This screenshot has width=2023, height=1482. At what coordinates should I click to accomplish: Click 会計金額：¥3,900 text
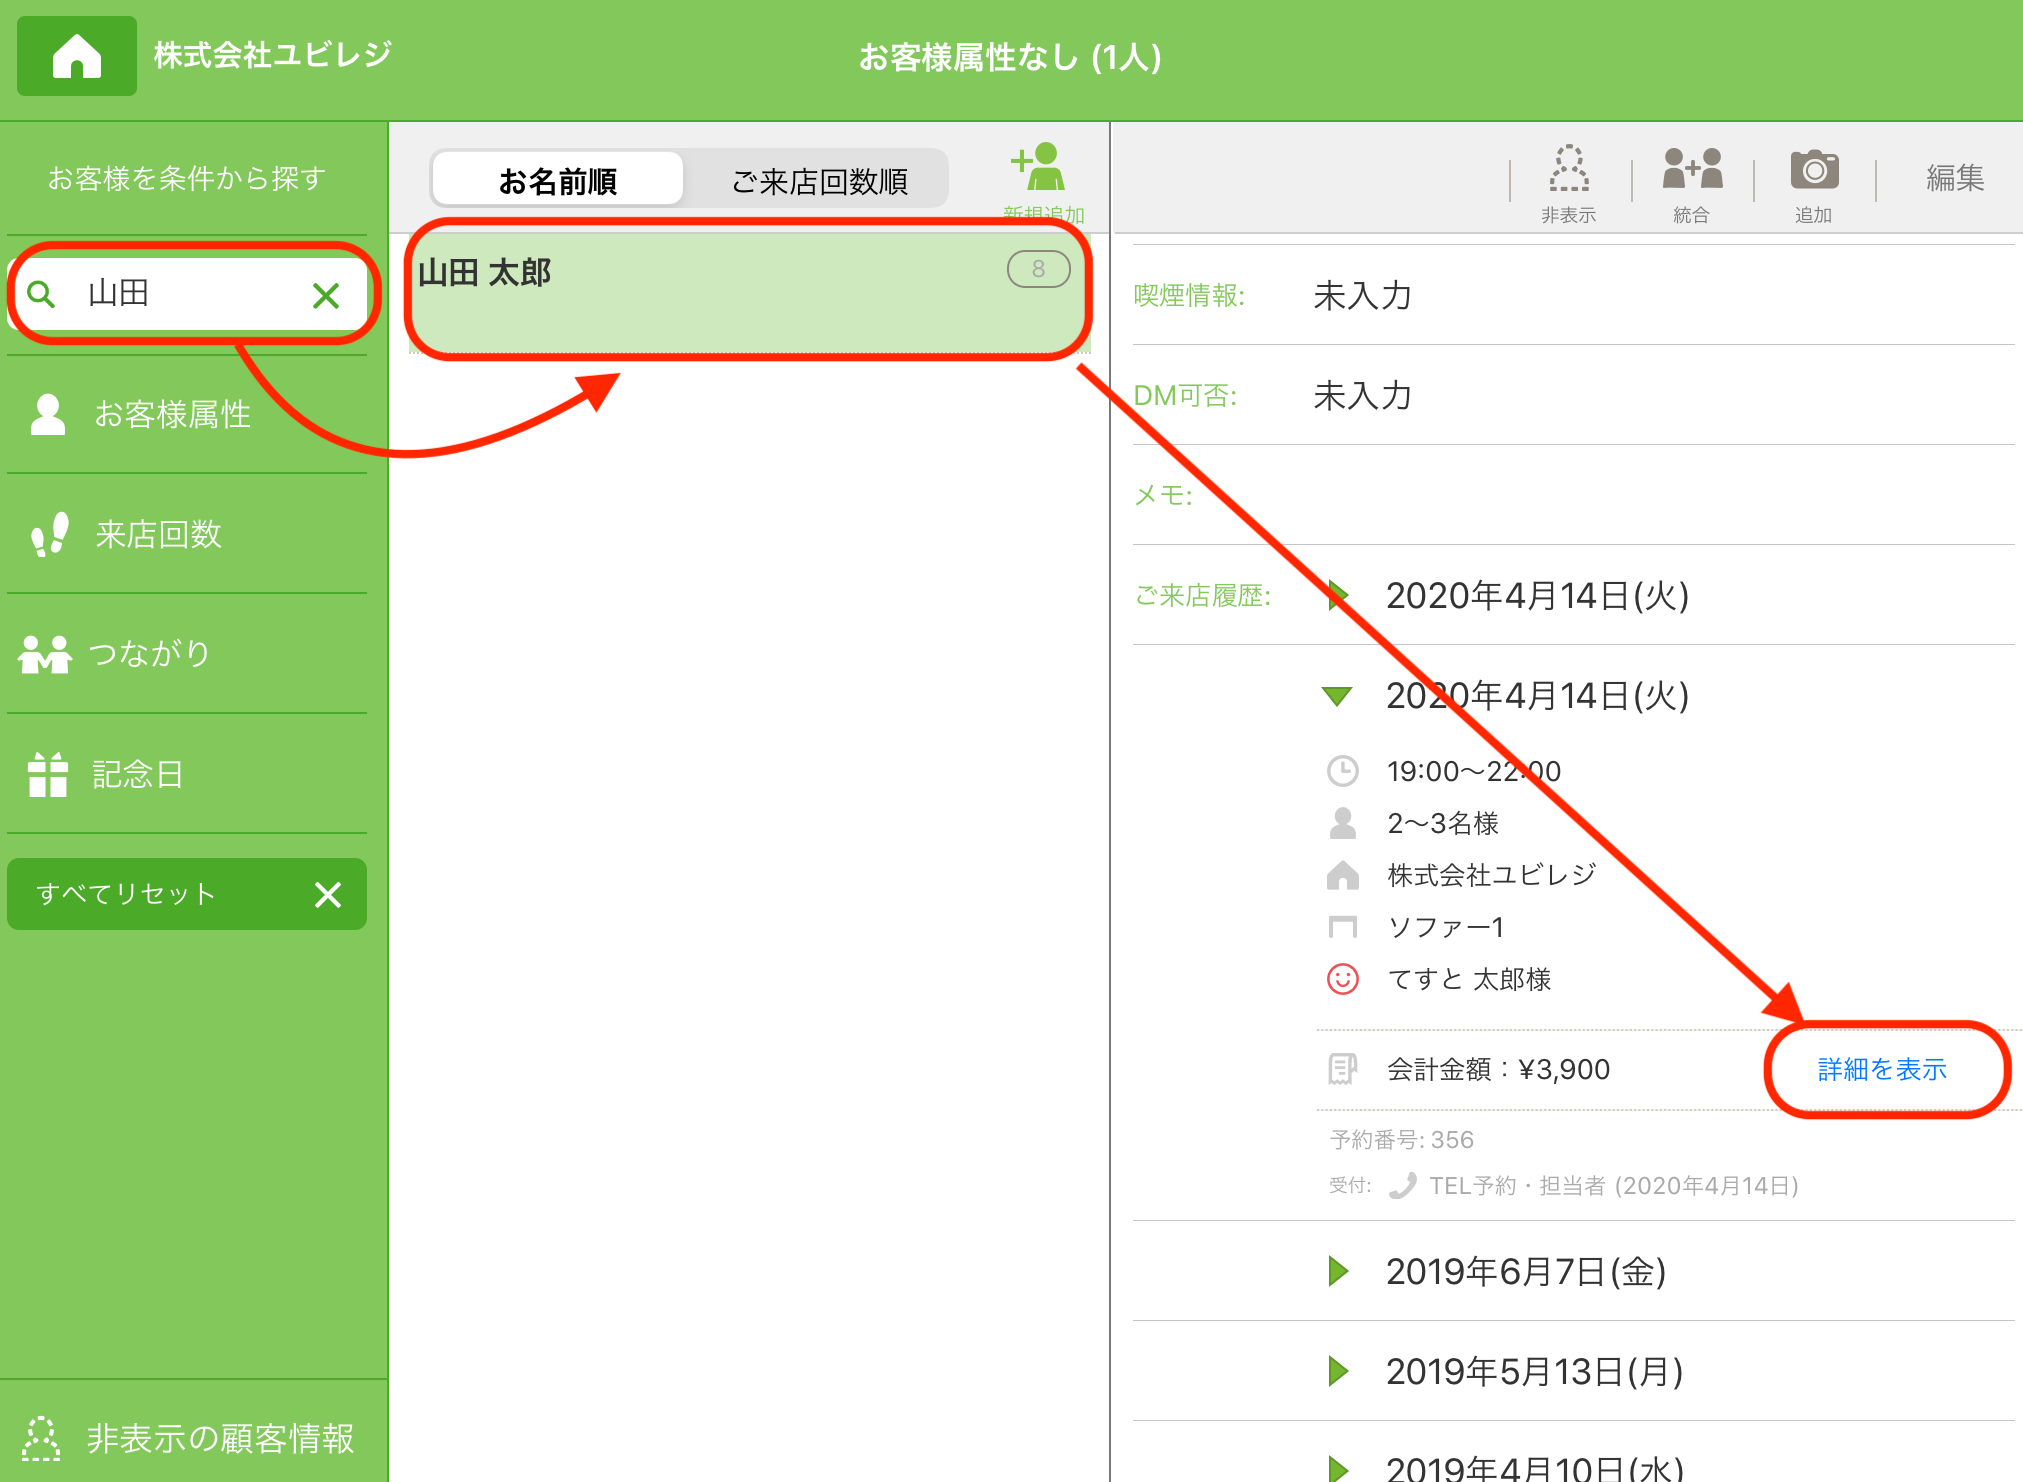1498,1069
